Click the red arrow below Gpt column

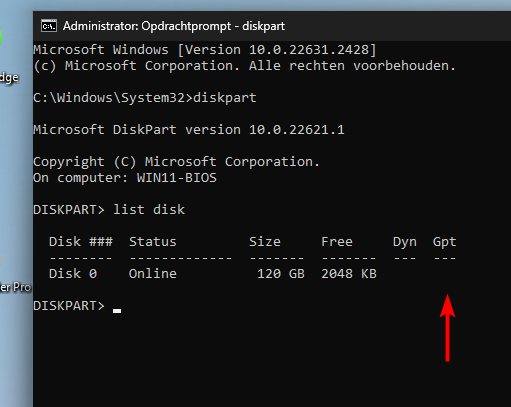447,327
